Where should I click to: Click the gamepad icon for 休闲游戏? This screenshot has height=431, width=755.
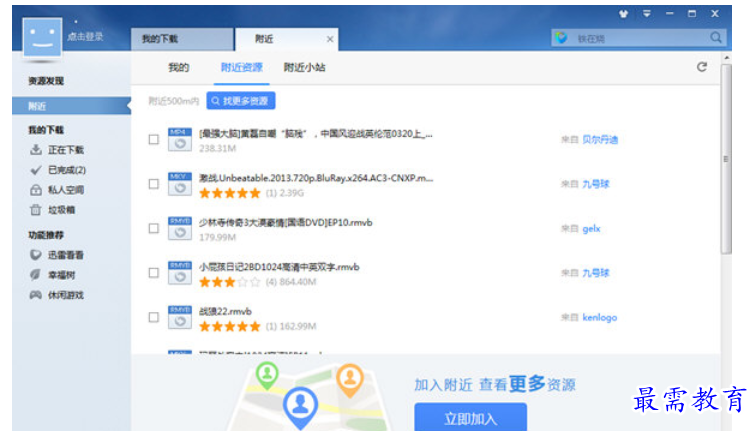pos(36,295)
